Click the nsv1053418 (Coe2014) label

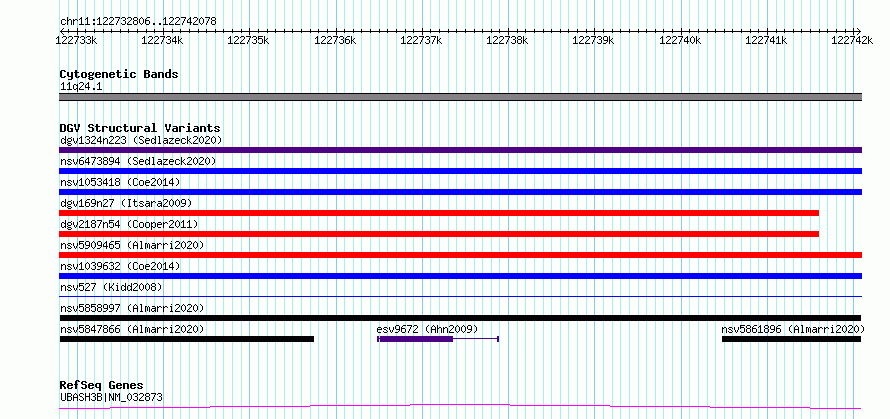coord(120,182)
